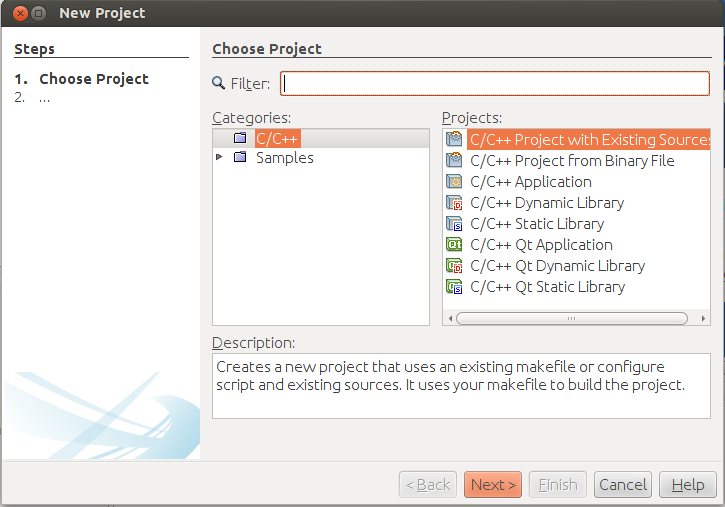Click the Projects list horizontal scrollbar
The height and width of the screenshot is (507, 725).
pyautogui.click(x=571, y=318)
